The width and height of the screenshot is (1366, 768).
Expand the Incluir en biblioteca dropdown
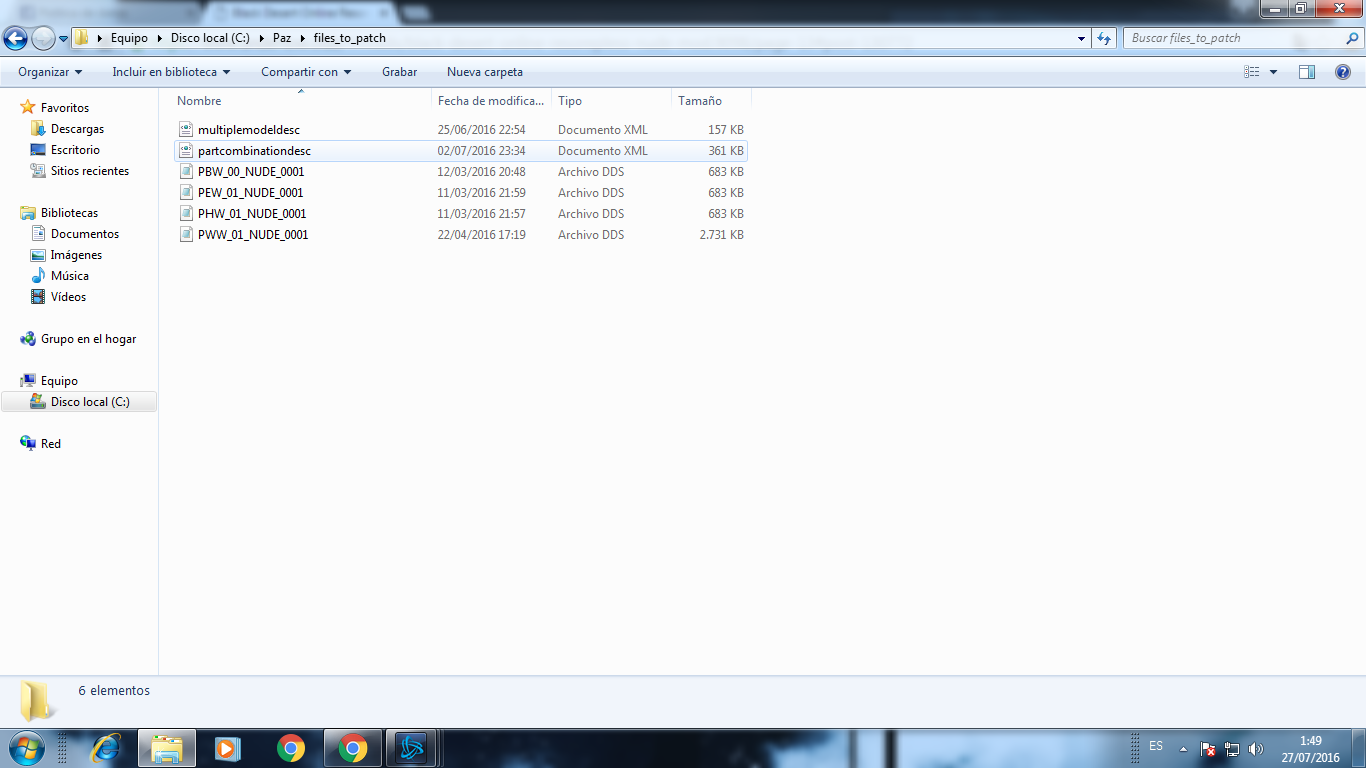(171, 72)
